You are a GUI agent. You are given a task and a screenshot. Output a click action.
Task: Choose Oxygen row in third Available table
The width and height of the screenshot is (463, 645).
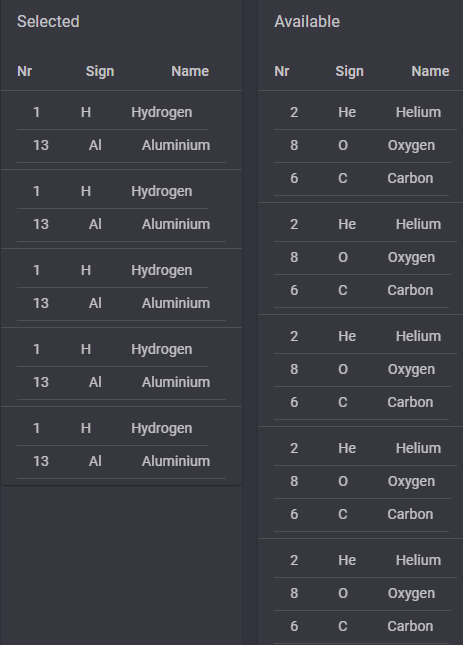click(362, 369)
